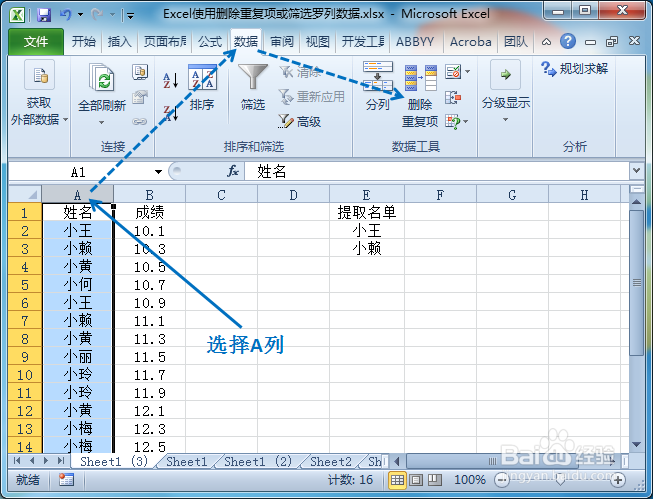This screenshot has height=499, width=653.
Task: Click the formula bar containing 姓名
Action: (x=436, y=171)
